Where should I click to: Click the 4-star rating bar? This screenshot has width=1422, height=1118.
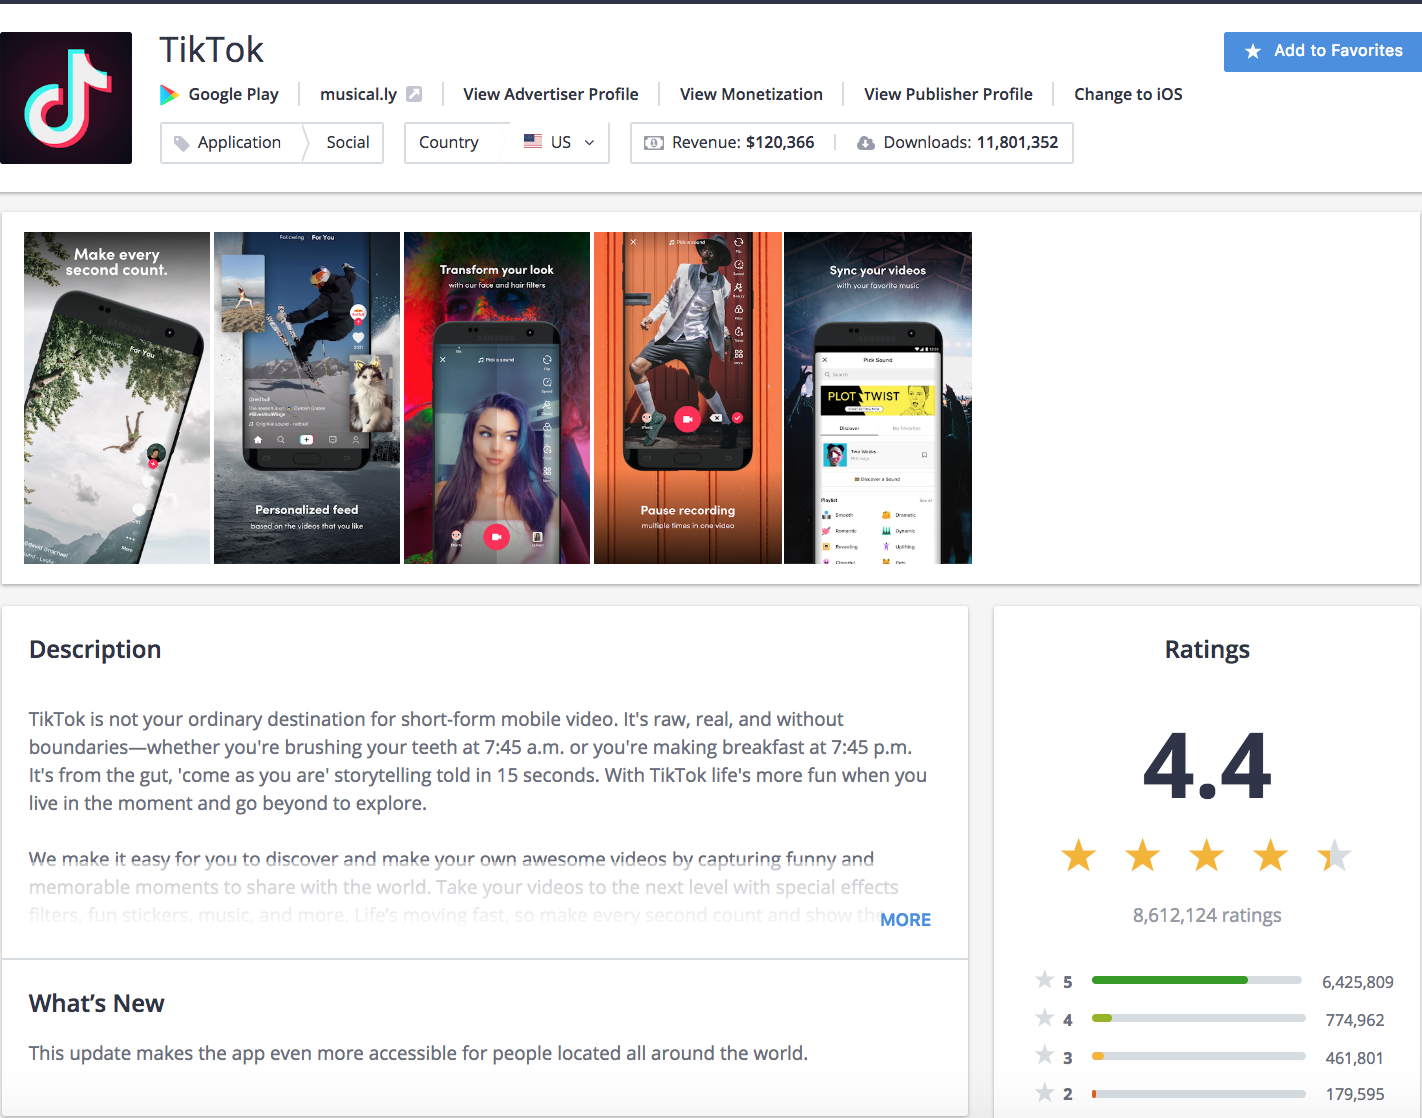point(1198,1018)
